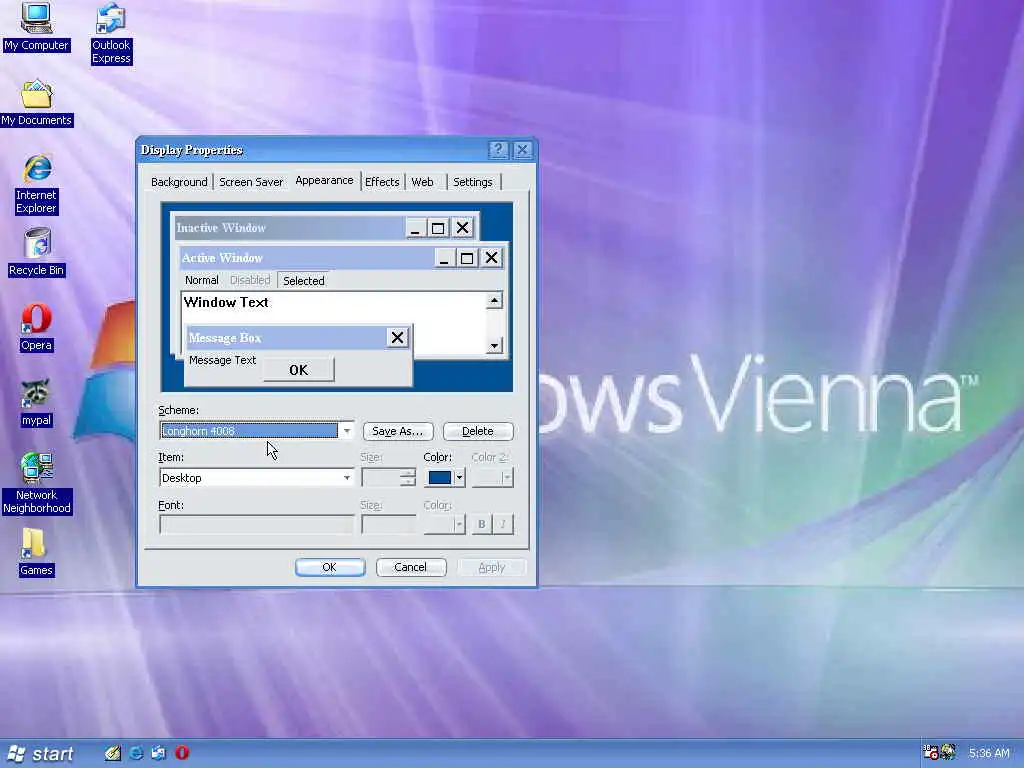Select the Network Neighborhood icon
The image size is (1024, 768).
pos(37,483)
